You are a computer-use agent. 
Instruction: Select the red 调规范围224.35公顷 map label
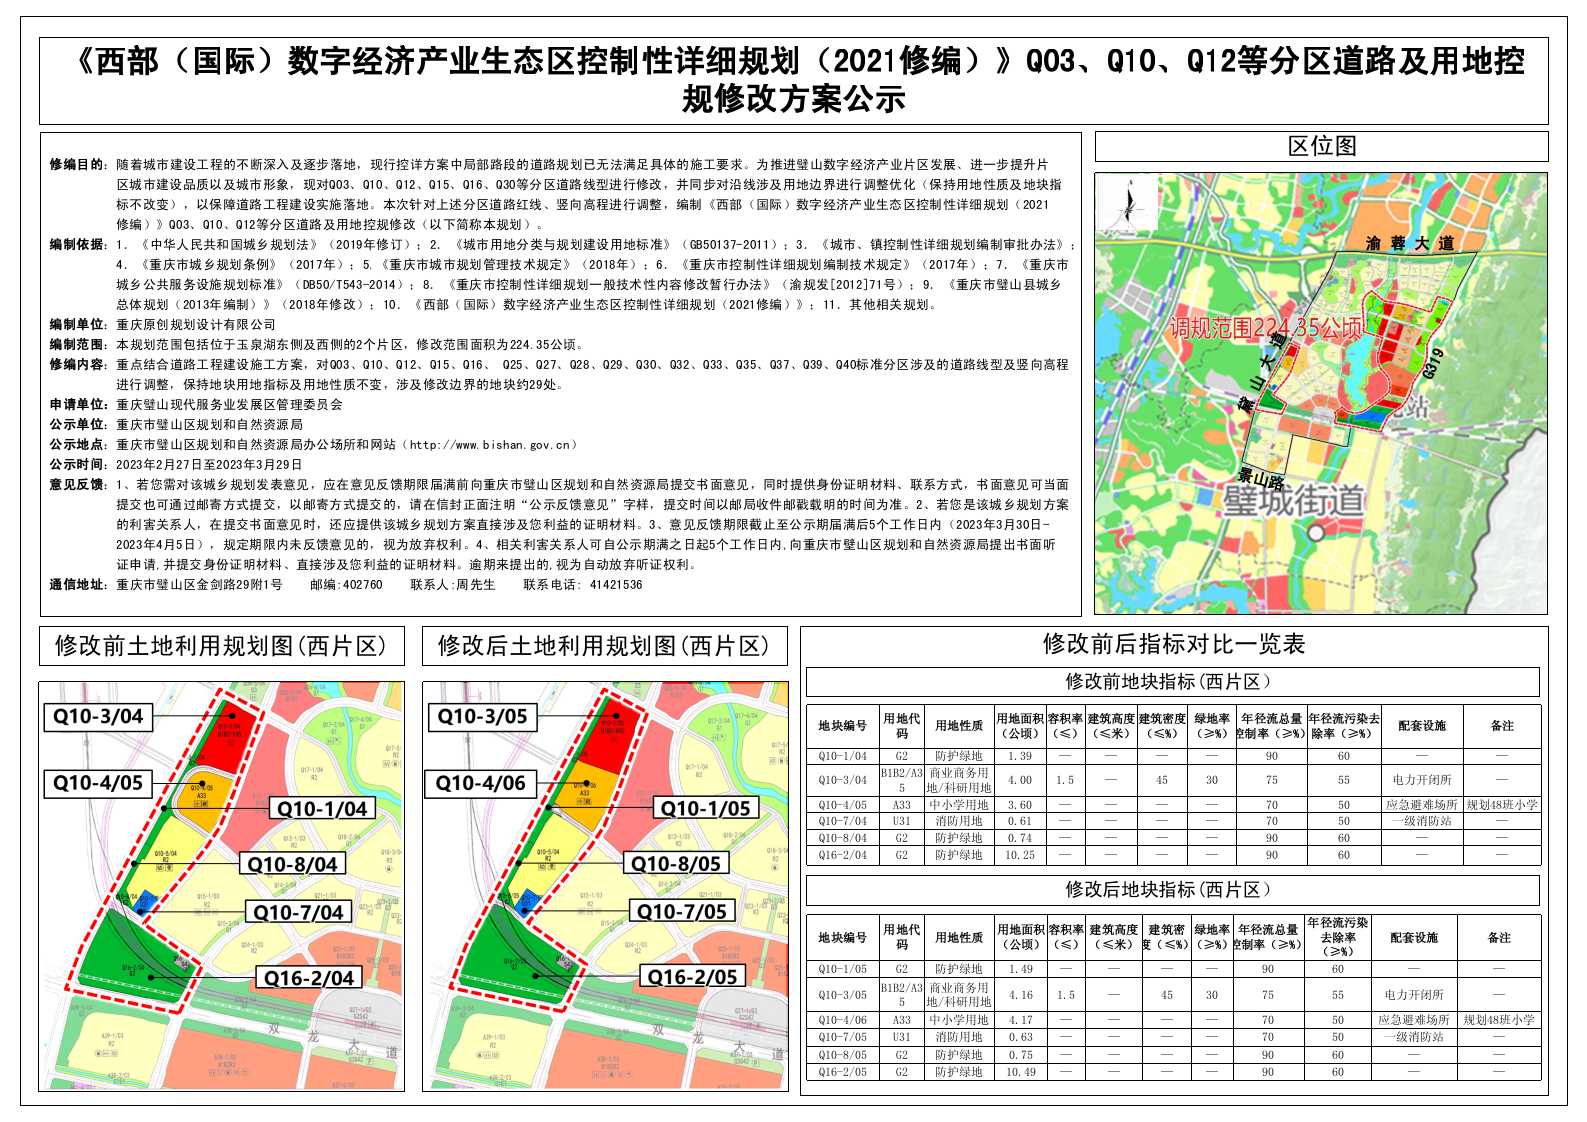(x=1265, y=328)
